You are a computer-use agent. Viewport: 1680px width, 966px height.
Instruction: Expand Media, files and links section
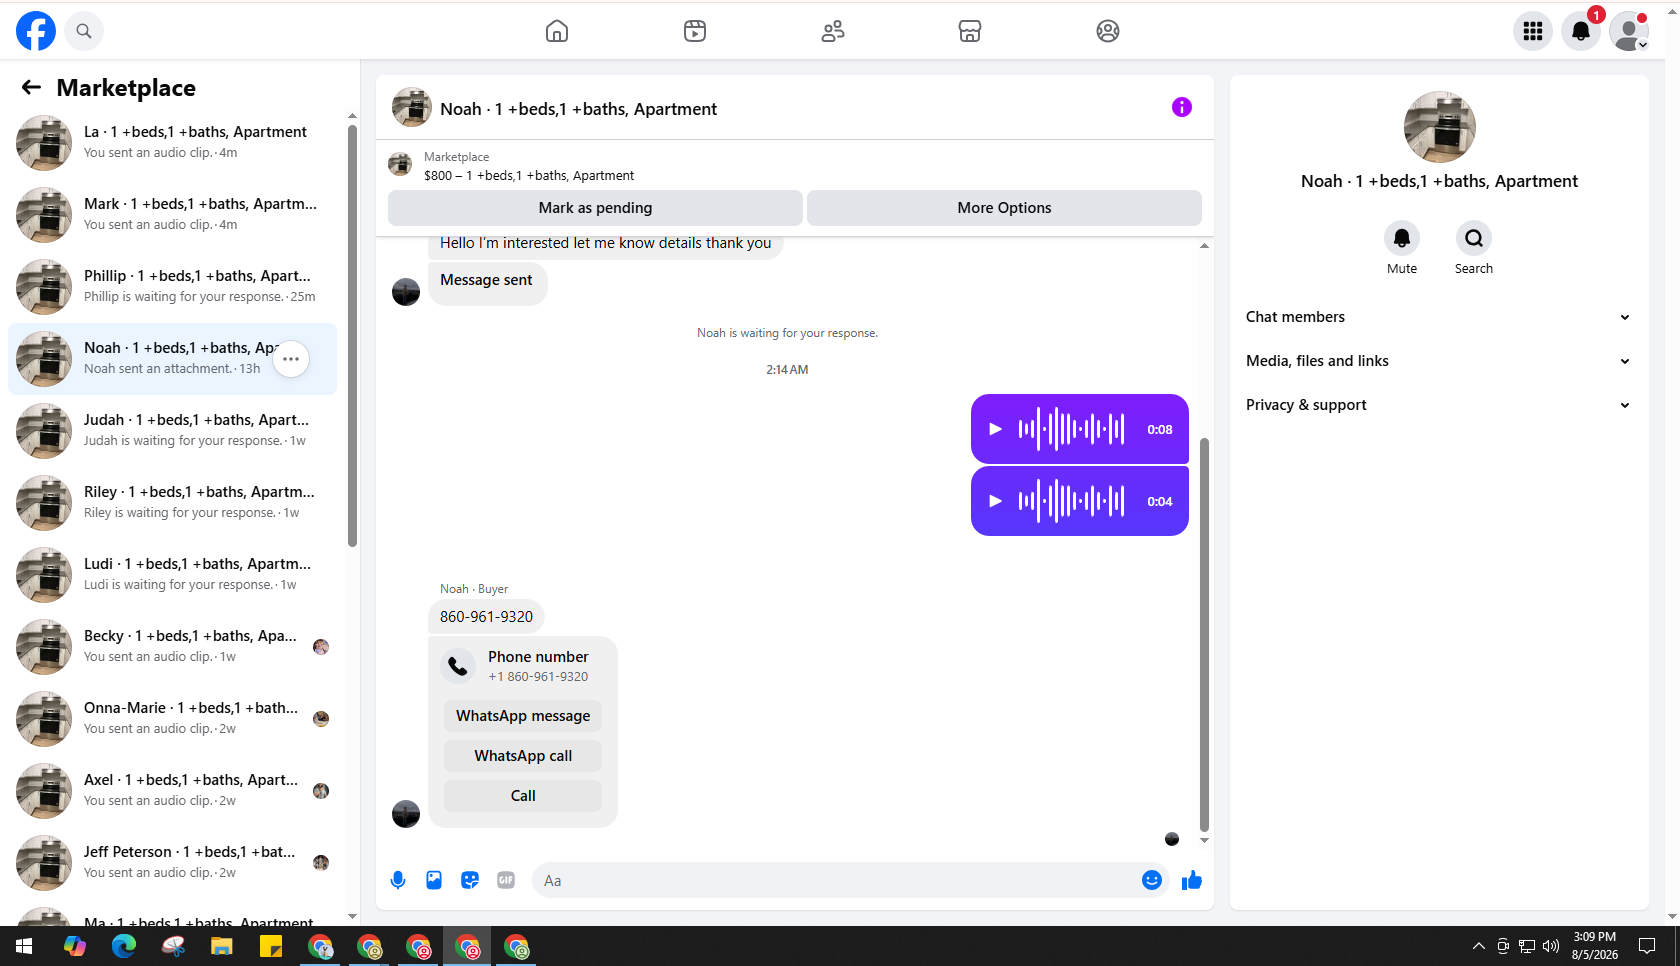[x=1439, y=361]
